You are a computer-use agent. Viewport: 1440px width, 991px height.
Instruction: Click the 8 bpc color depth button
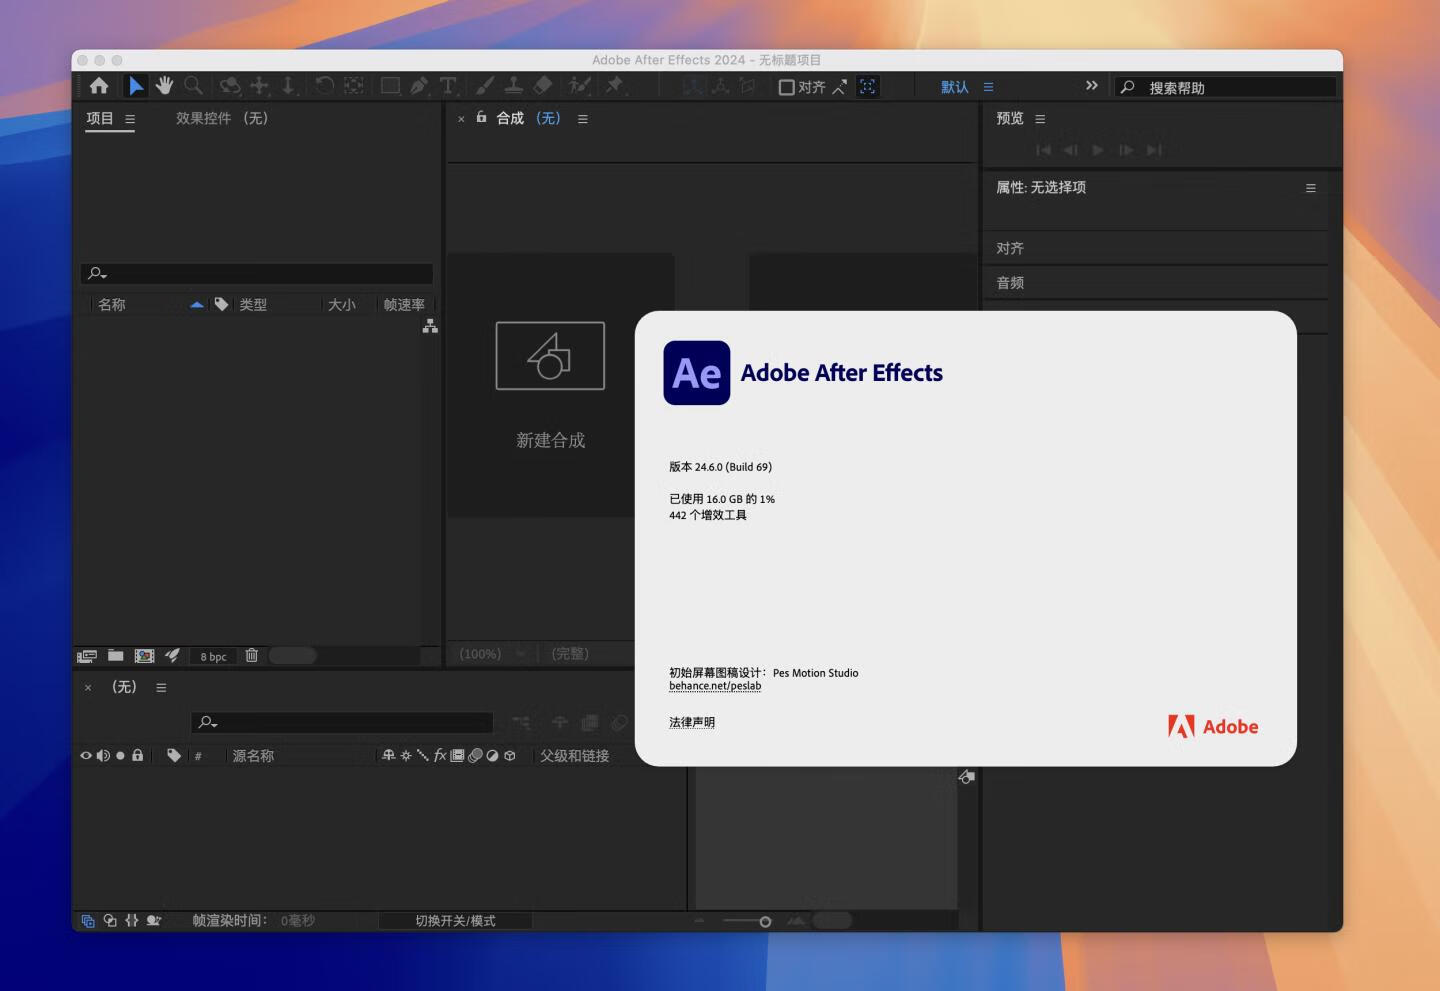pos(213,656)
